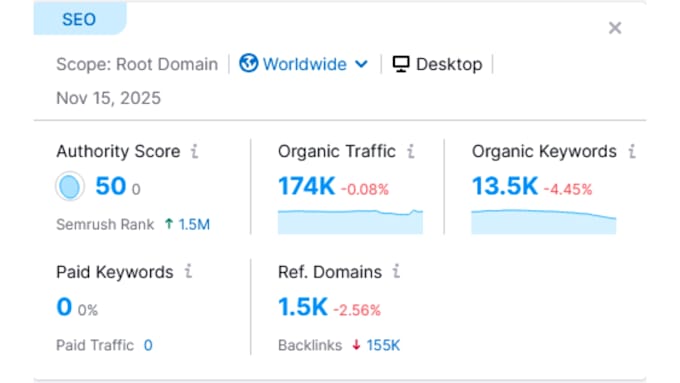This screenshot has width=680, height=383.
Task: Click the Authority Score heading
Action: point(118,151)
